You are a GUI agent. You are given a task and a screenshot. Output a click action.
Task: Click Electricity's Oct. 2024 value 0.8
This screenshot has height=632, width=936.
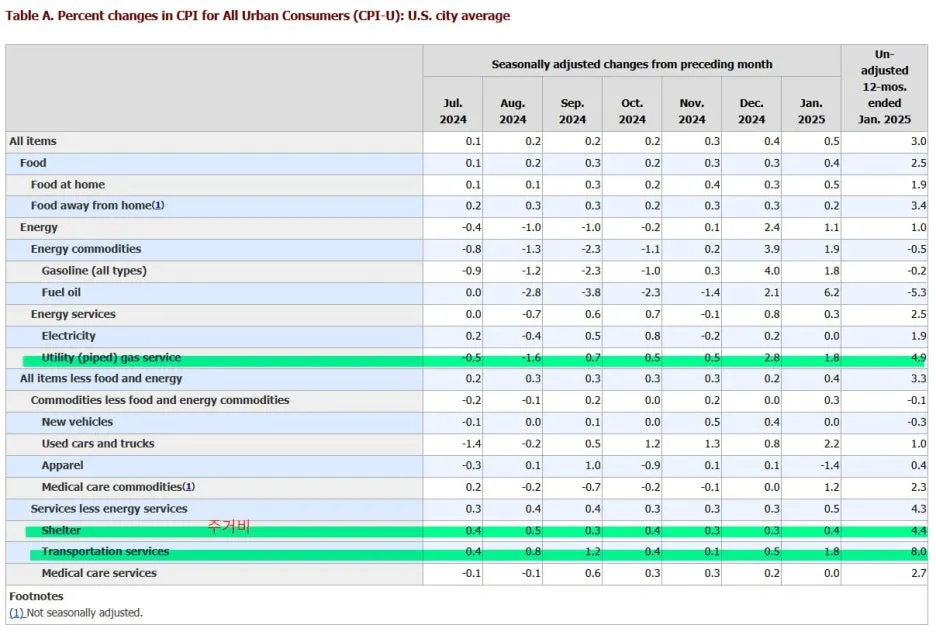point(652,335)
